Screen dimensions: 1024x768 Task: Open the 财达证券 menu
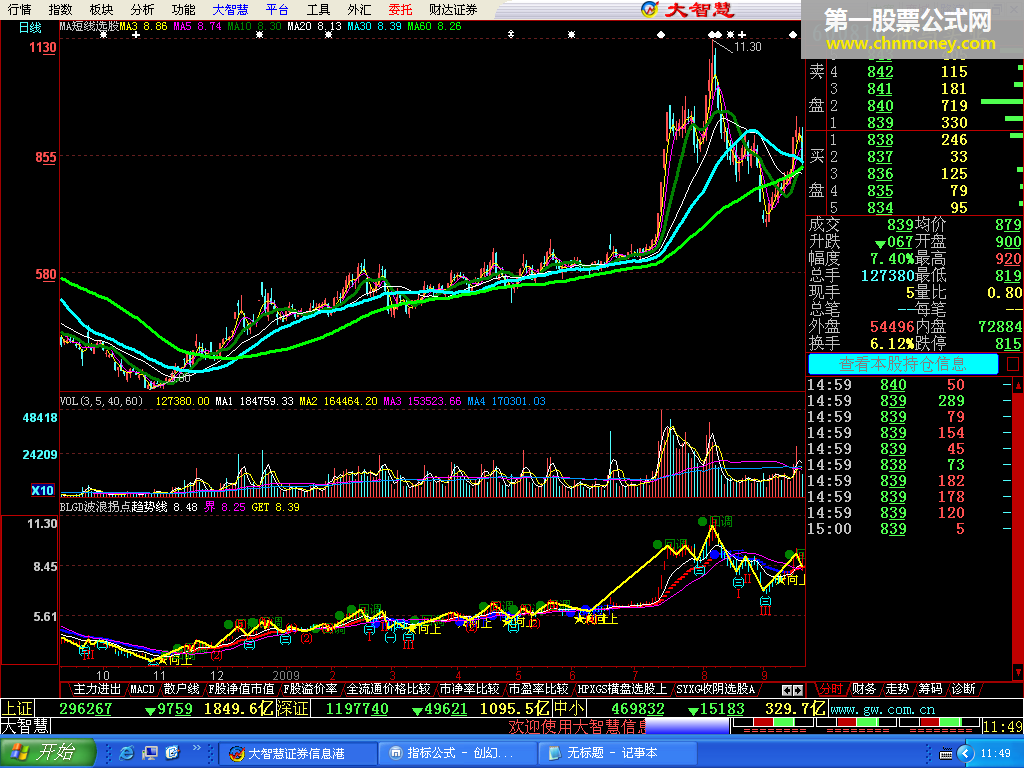pos(453,10)
